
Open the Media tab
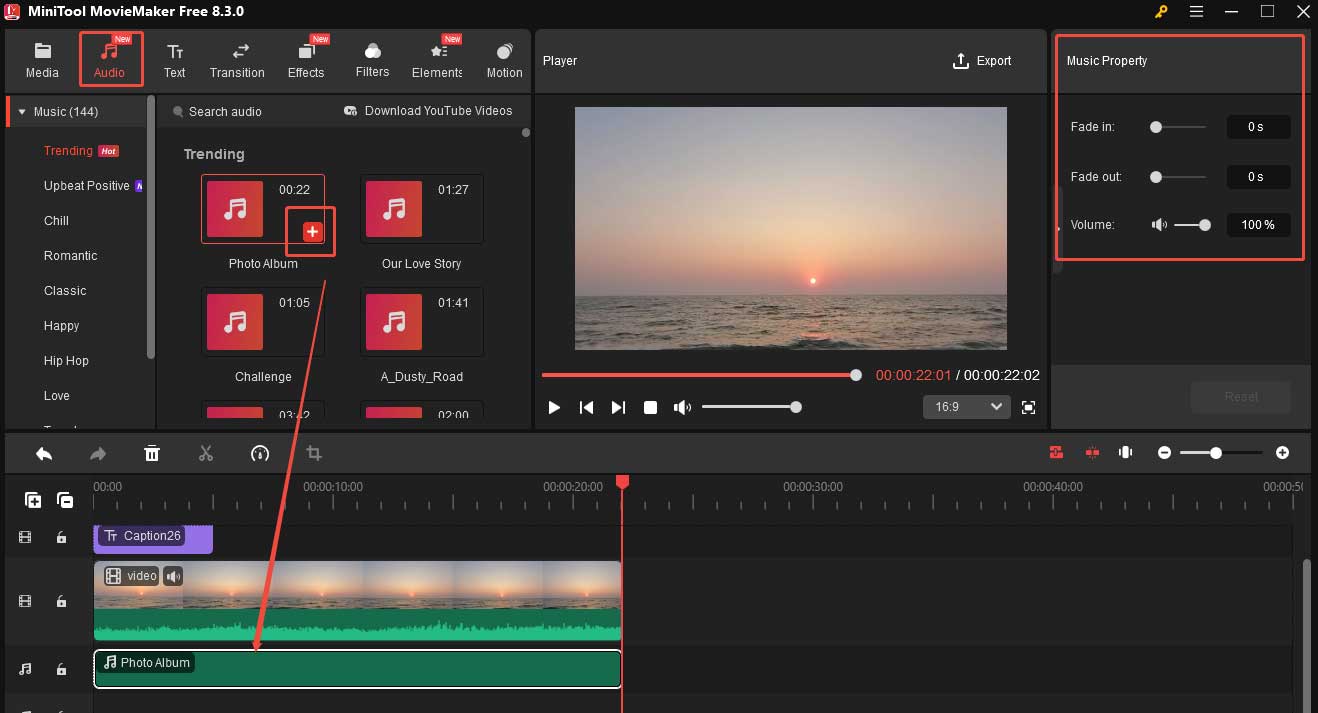[x=42, y=60]
